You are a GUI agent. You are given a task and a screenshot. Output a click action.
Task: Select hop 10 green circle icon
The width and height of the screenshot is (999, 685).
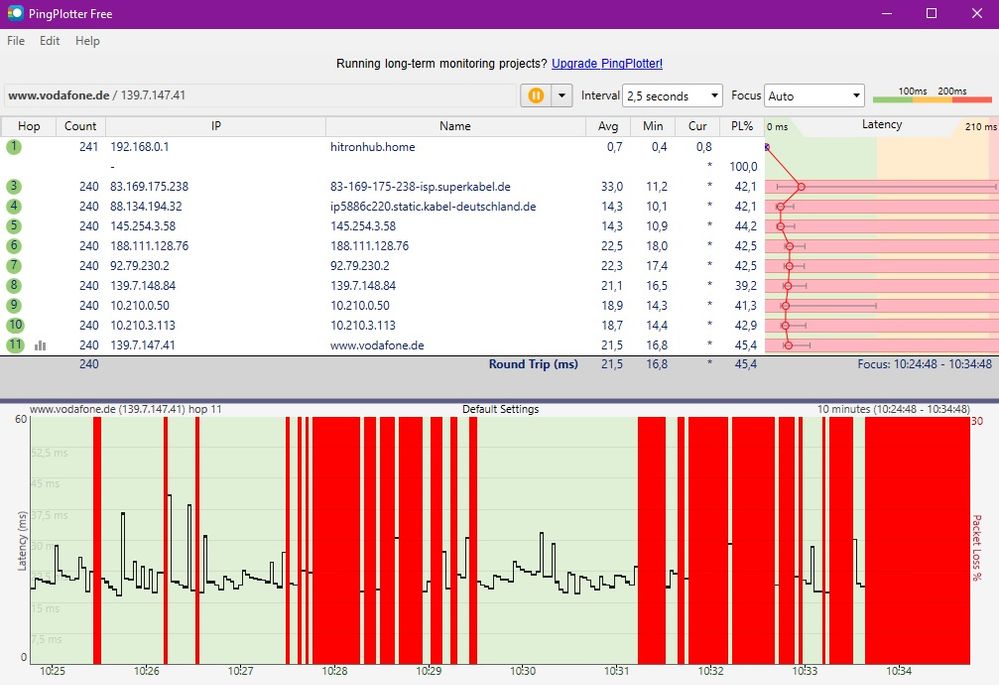15,324
